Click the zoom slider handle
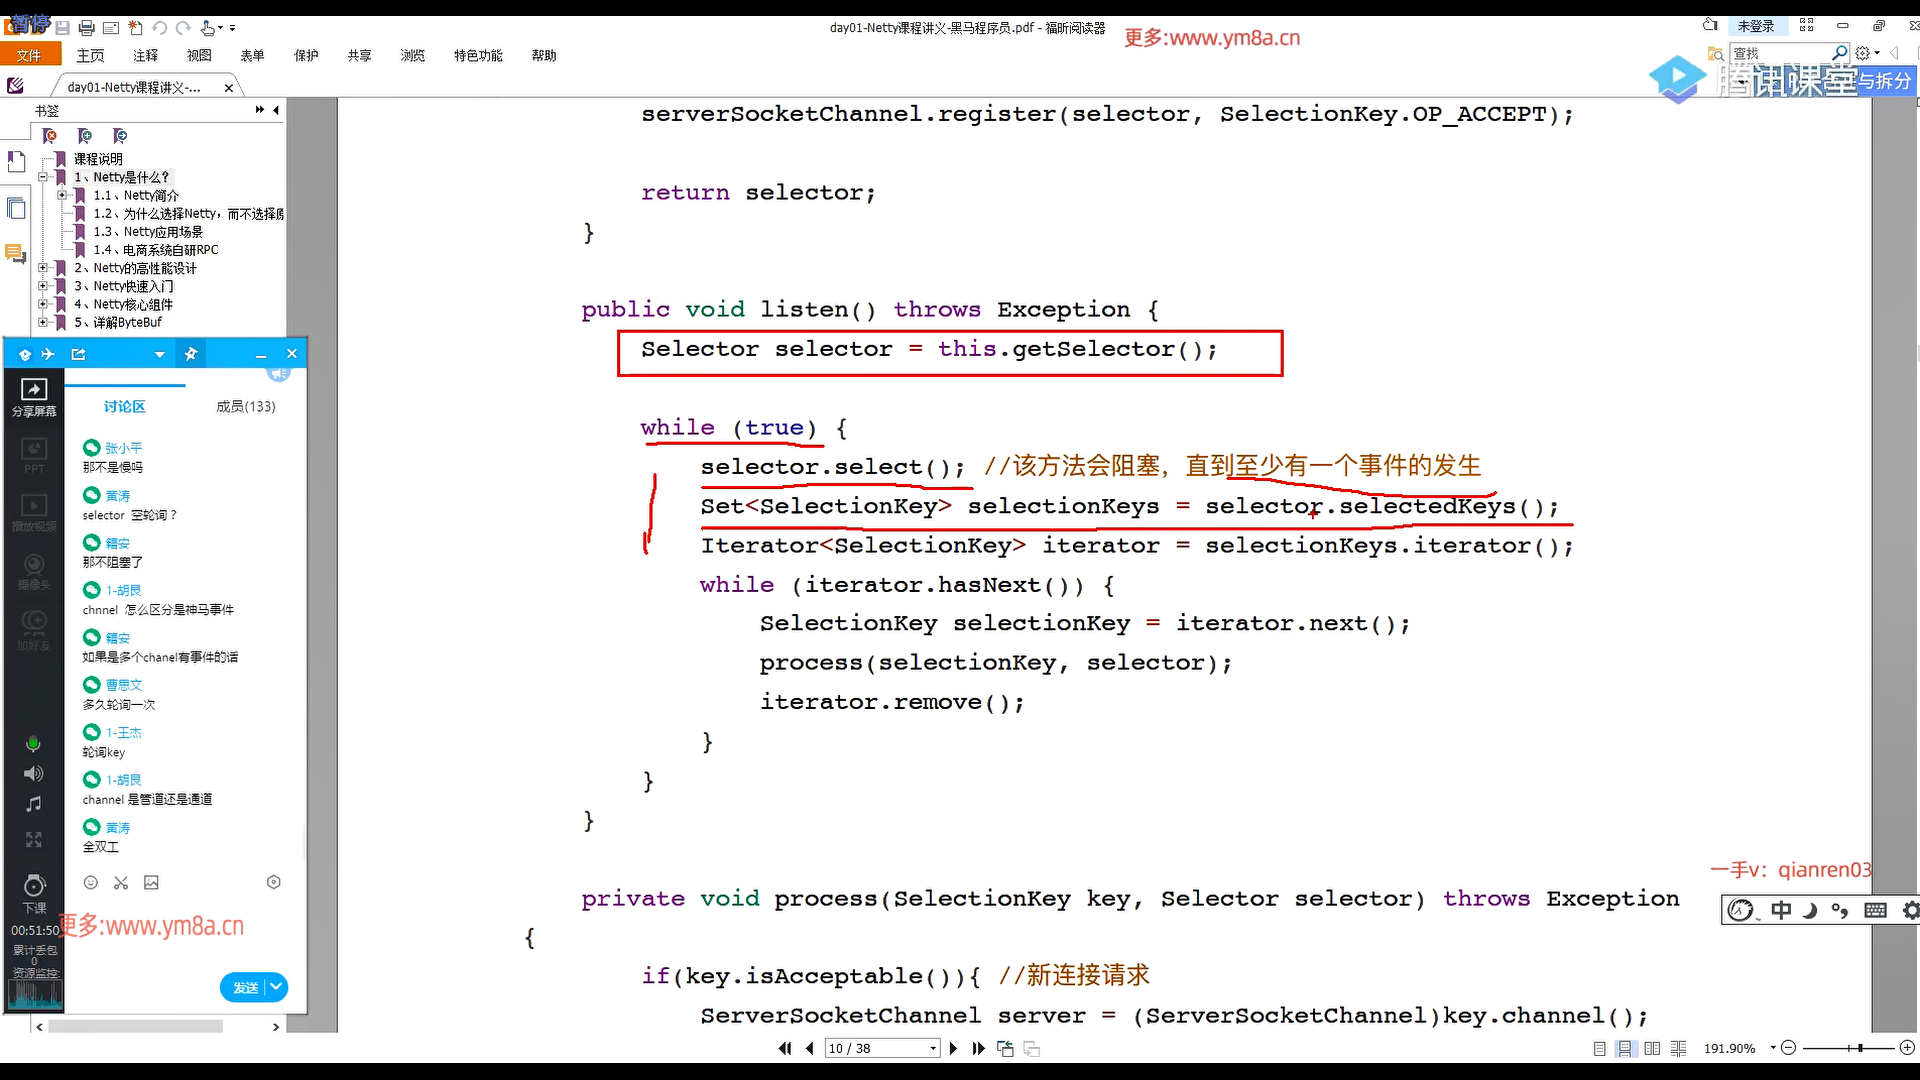Image resolution: width=1920 pixels, height=1080 pixels. 1860,1048
